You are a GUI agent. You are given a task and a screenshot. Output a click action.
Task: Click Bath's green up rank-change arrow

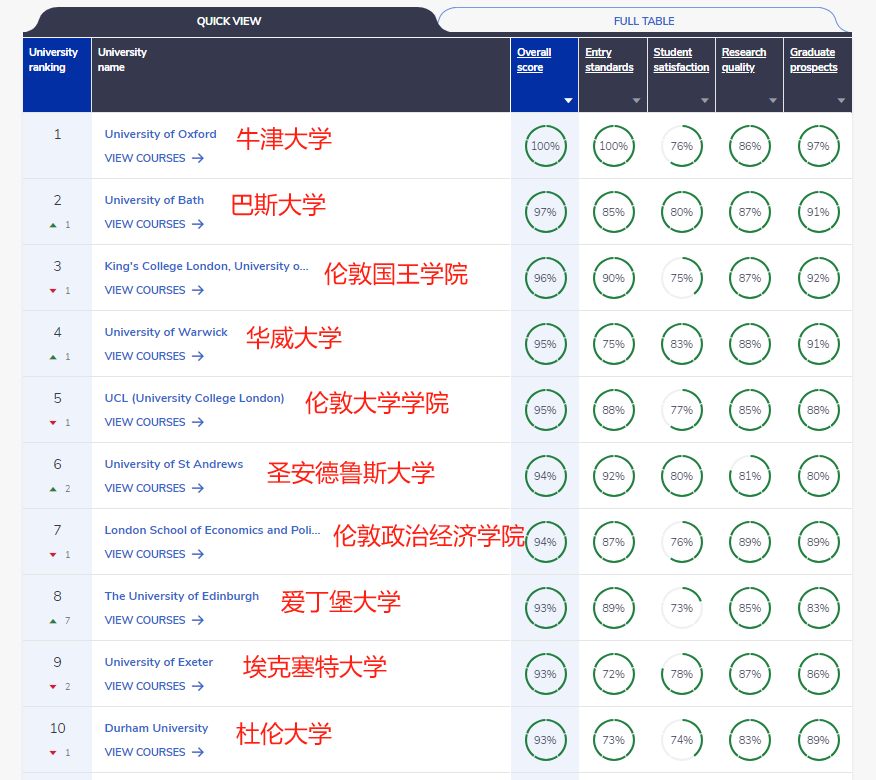click(x=53, y=225)
